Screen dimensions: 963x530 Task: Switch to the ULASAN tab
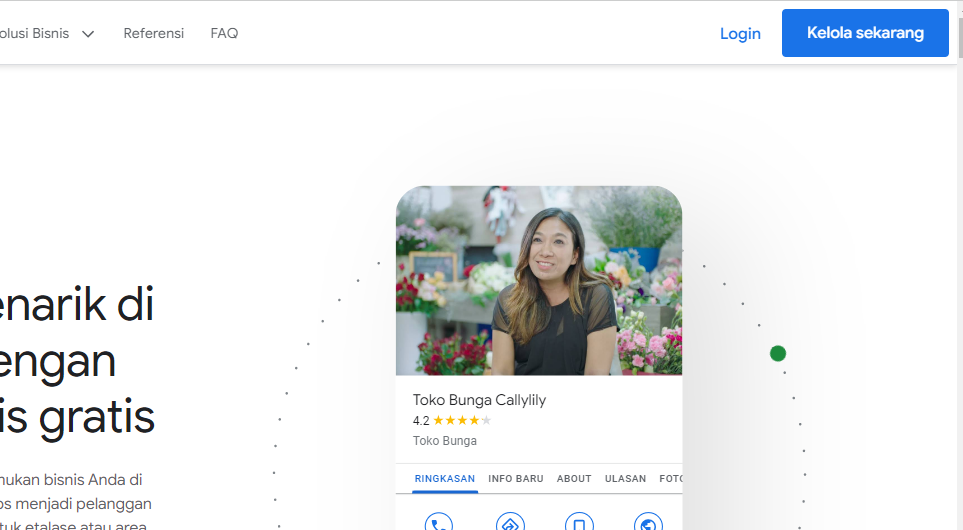point(625,478)
